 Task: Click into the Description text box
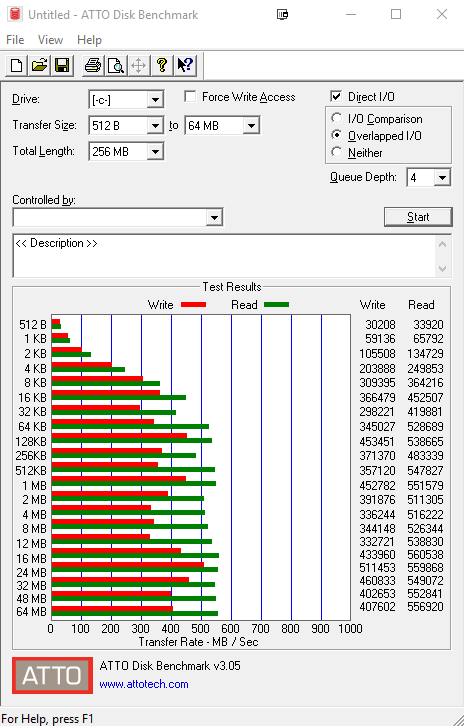(x=225, y=256)
